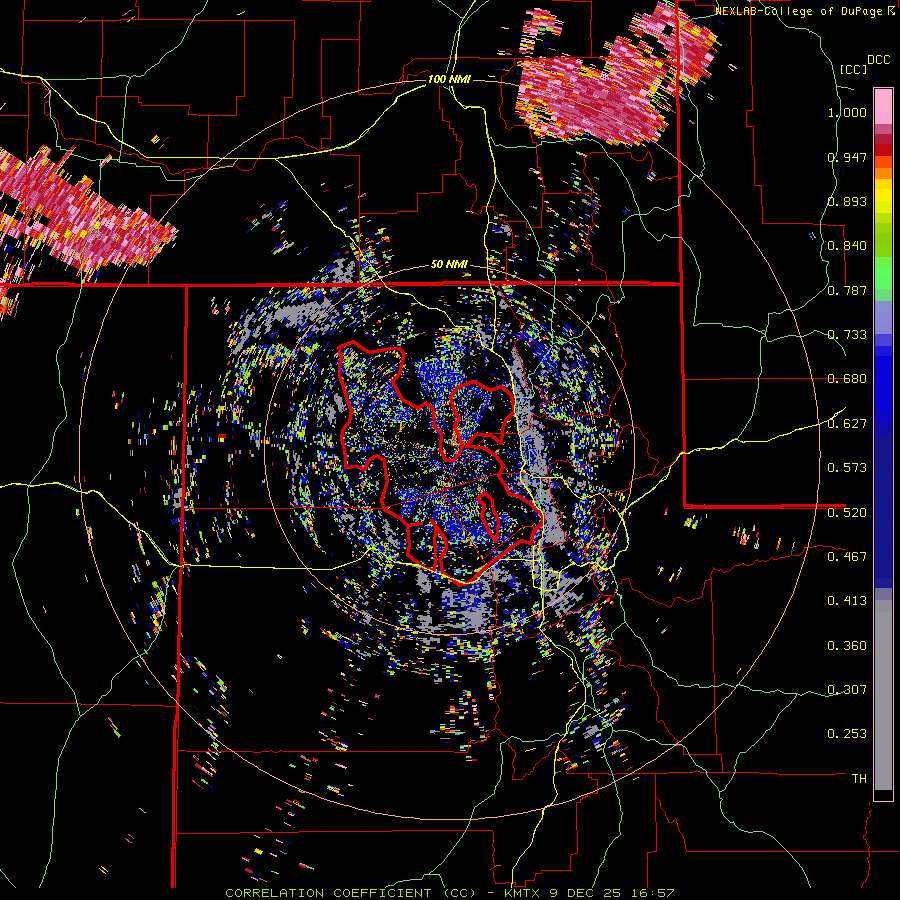
Task: Pick the light pink band atop the color scale
Action: [883, 106]
